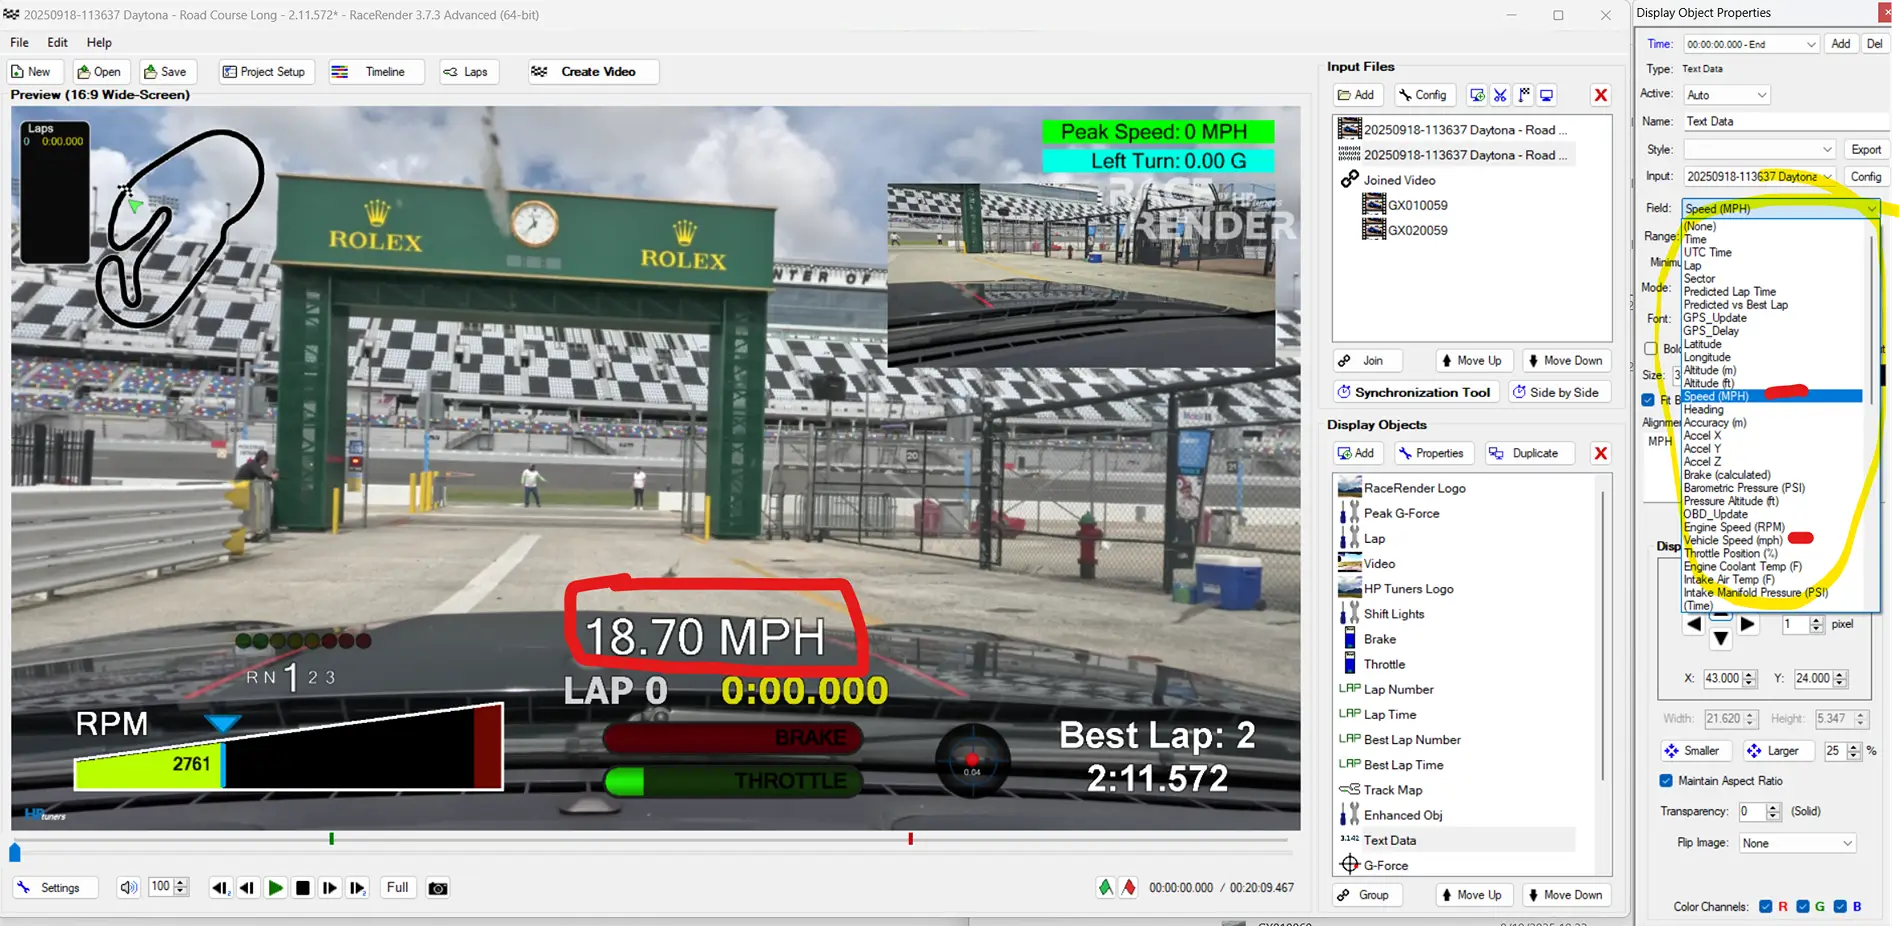Select the Peak G-Force display object
1900x926 pixels.
tap(1401, 513)
